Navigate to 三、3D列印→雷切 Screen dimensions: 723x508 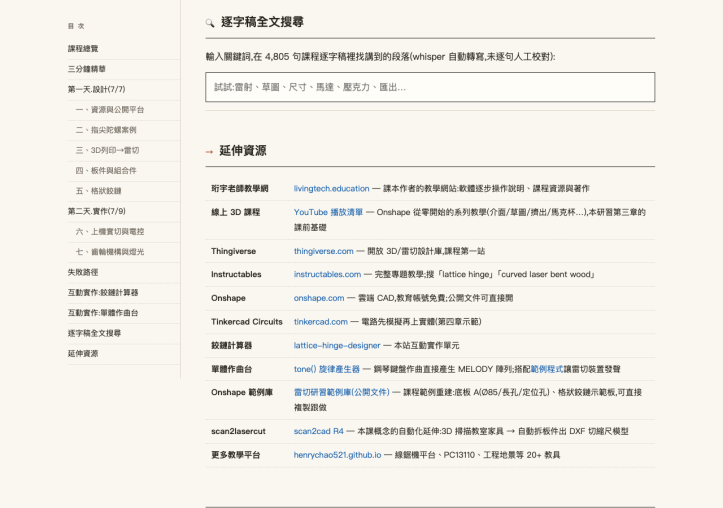click(x=107, y=150)
